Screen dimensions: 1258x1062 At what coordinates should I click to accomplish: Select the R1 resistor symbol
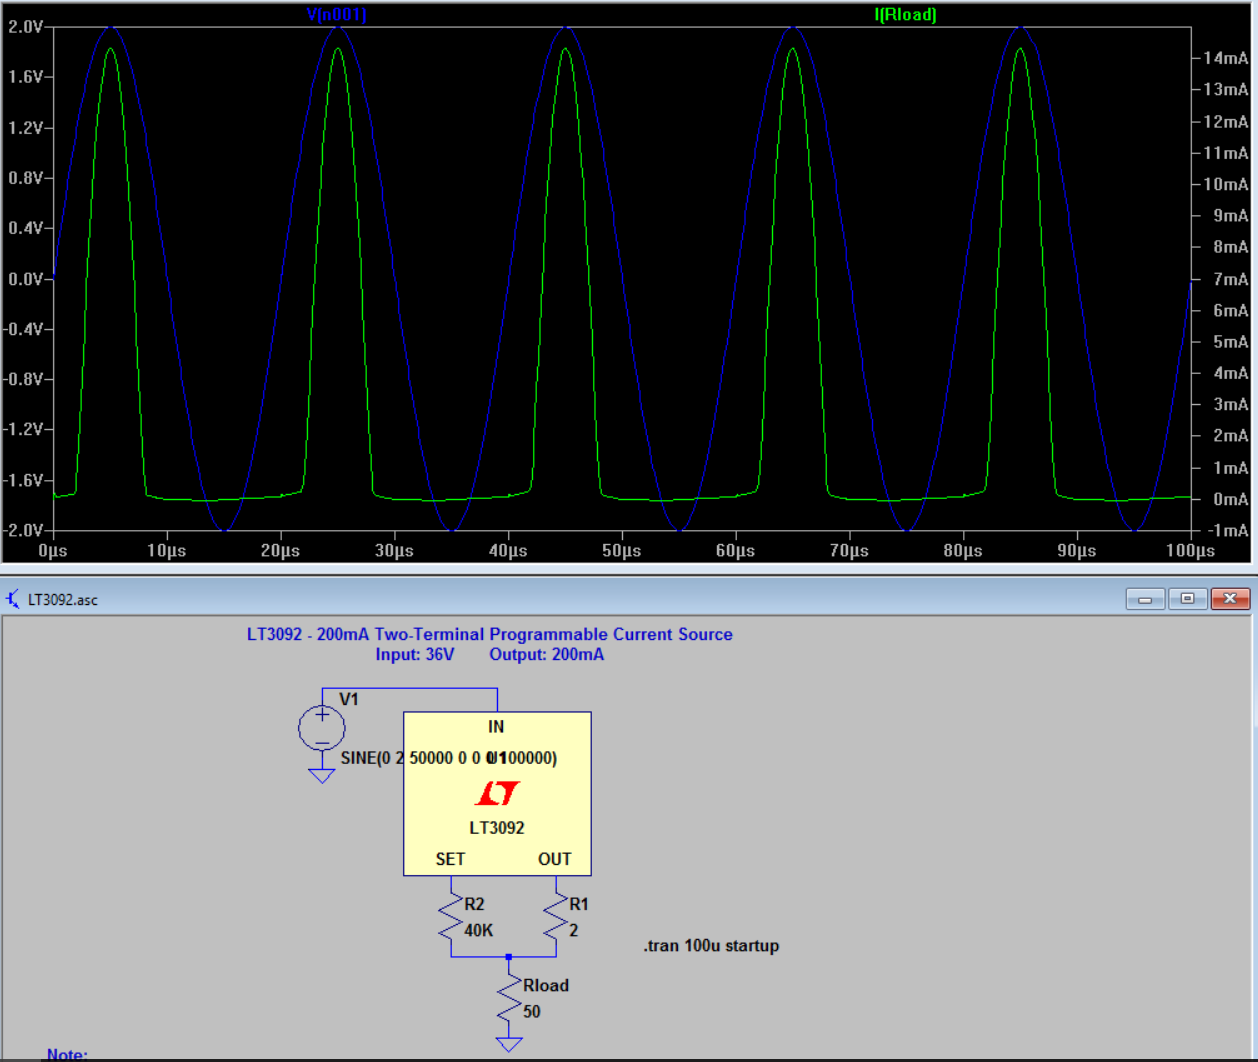tap(556, 916)
